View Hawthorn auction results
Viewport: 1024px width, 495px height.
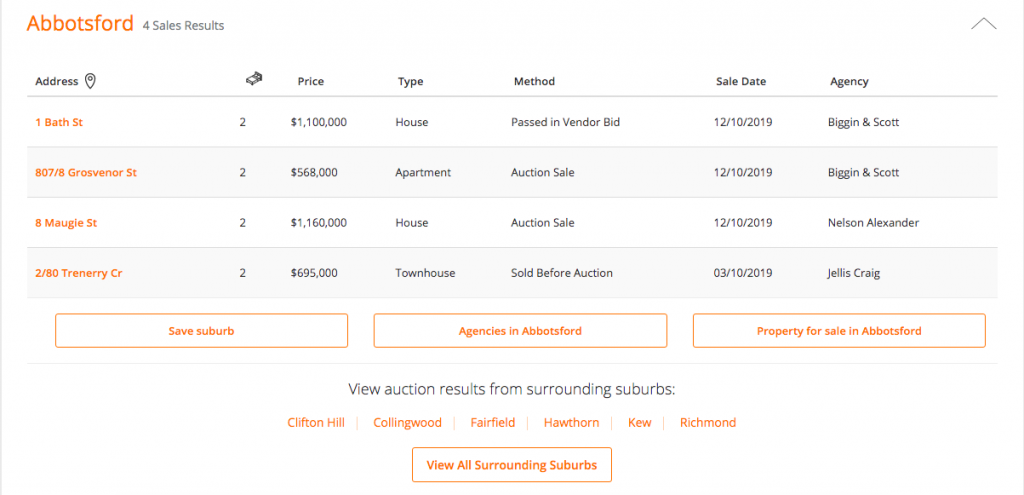click(x=571, y=423)
